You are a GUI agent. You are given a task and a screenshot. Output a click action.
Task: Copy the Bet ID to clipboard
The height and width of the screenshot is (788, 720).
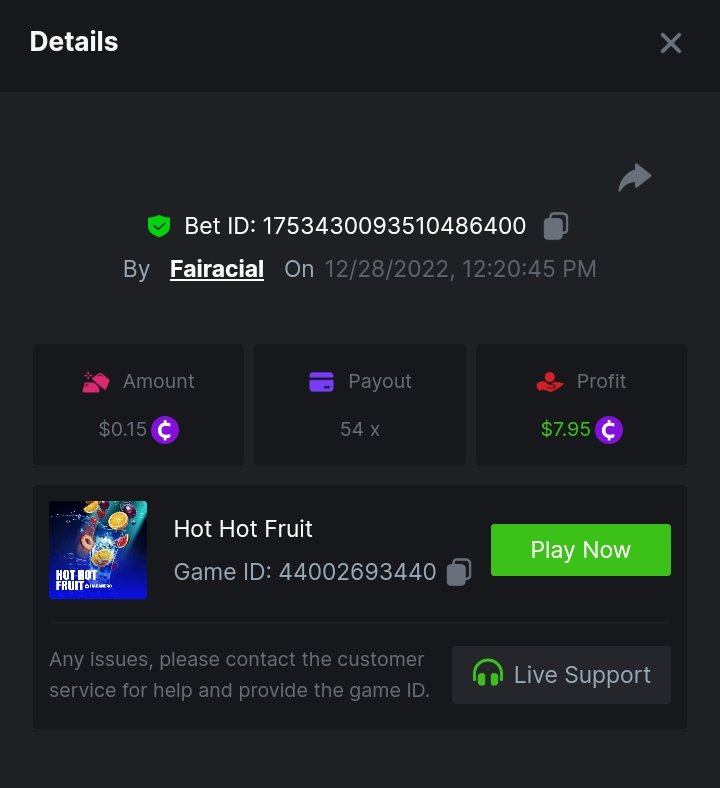point(556,226)
